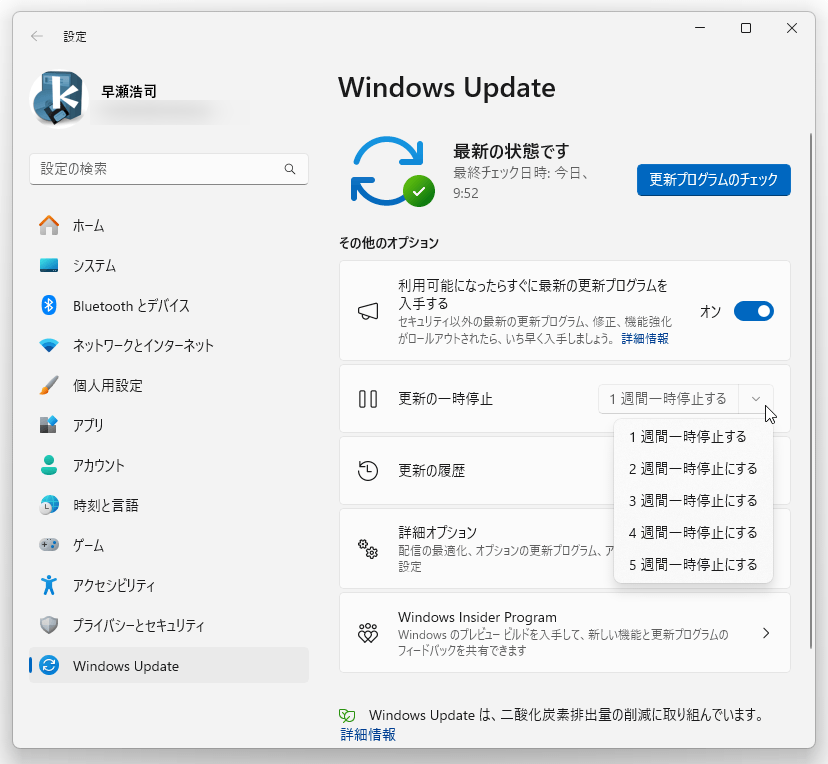This screenshot has width=828, height=764.
Task: Click the update history clock icon
Action: 368,470
